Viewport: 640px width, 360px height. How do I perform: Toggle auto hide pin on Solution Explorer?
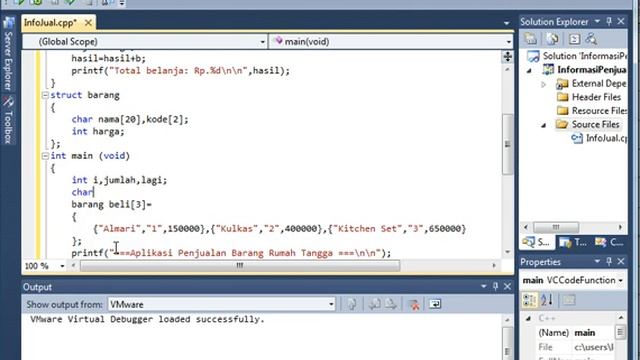(x=609, y=21)
